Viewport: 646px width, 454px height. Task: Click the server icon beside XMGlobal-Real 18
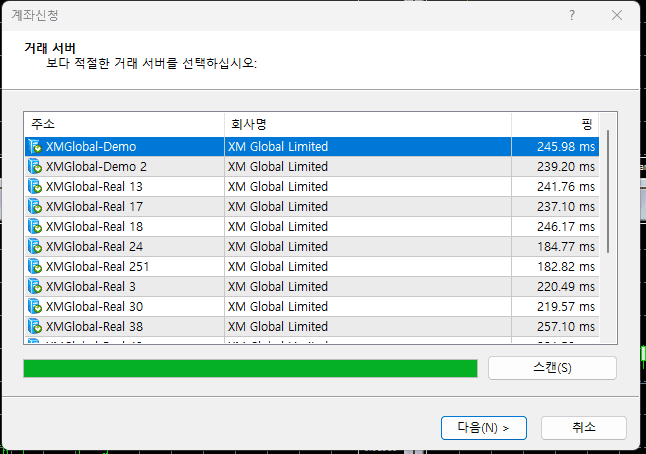[x=35, y=227]
